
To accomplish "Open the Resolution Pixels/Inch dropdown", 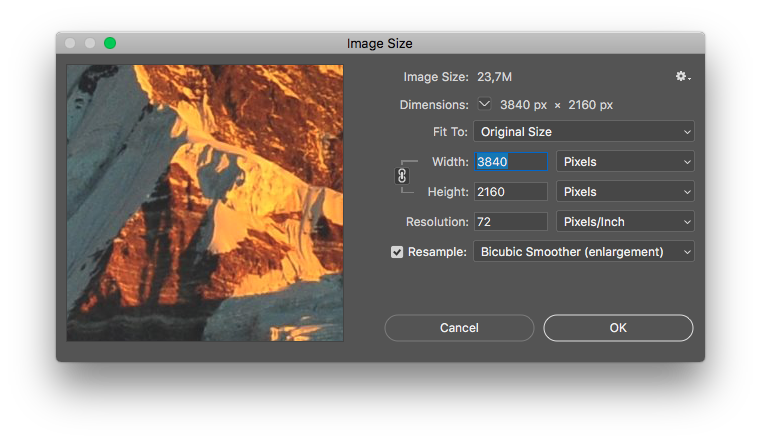I will click(x=625, y=222).
